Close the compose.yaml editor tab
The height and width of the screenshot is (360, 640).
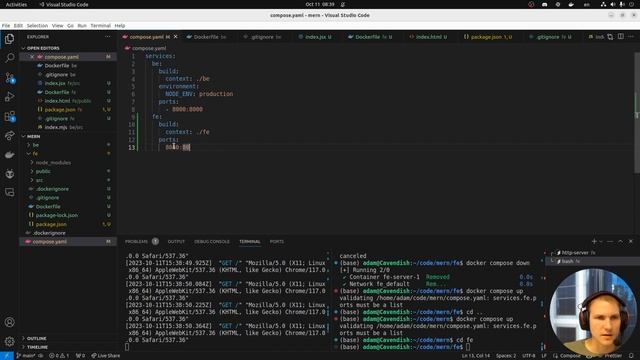176,37
